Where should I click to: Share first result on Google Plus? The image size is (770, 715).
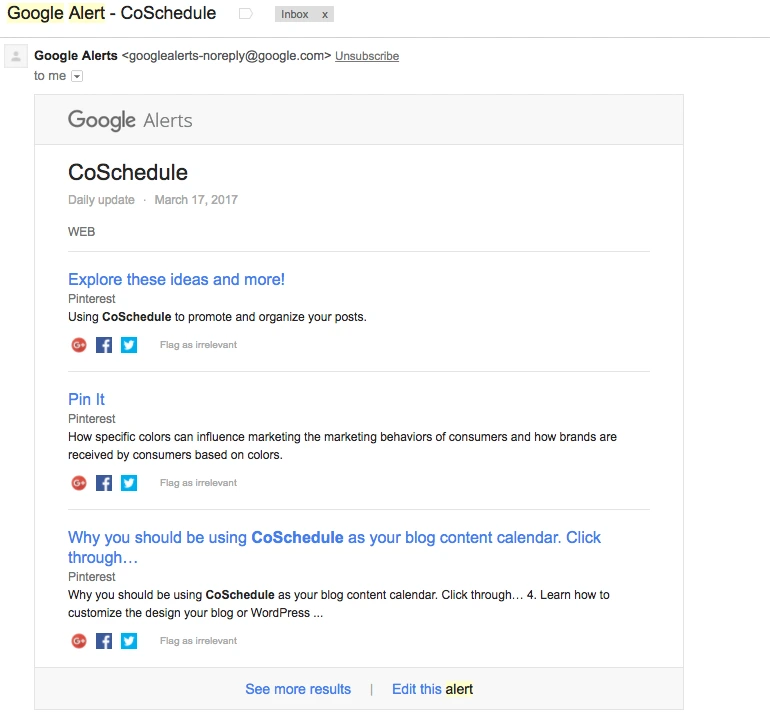[79, 345]
